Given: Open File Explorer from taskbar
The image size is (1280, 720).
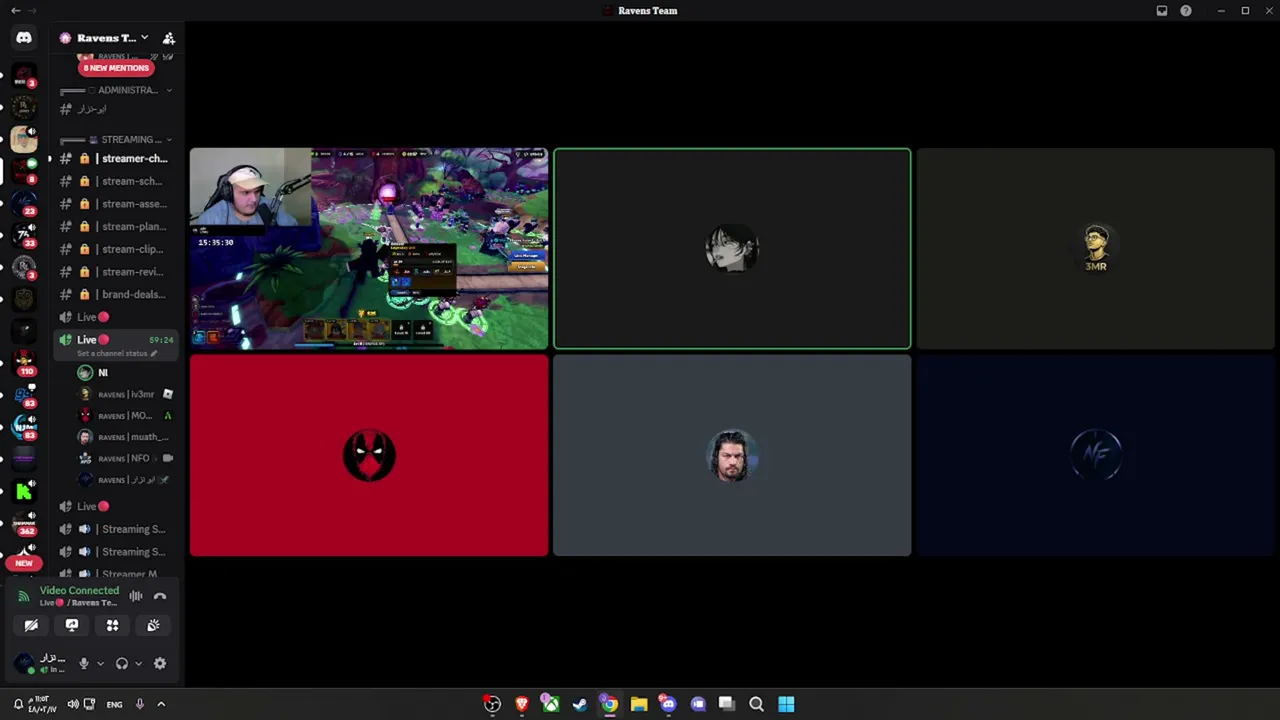Looking at the screenshot, I should pos(638,704).
